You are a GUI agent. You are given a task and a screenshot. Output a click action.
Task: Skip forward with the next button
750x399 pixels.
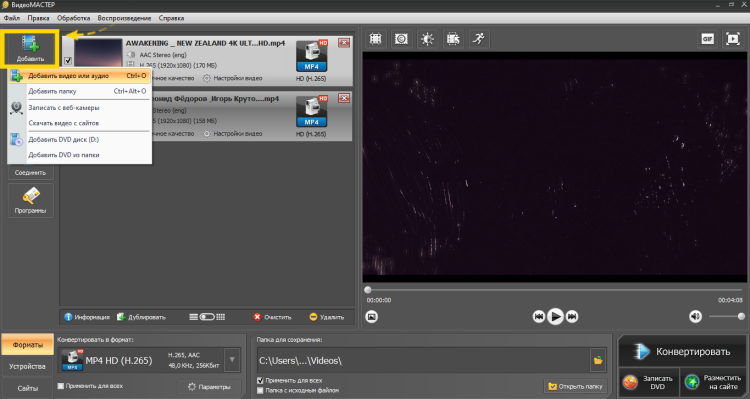572,316
